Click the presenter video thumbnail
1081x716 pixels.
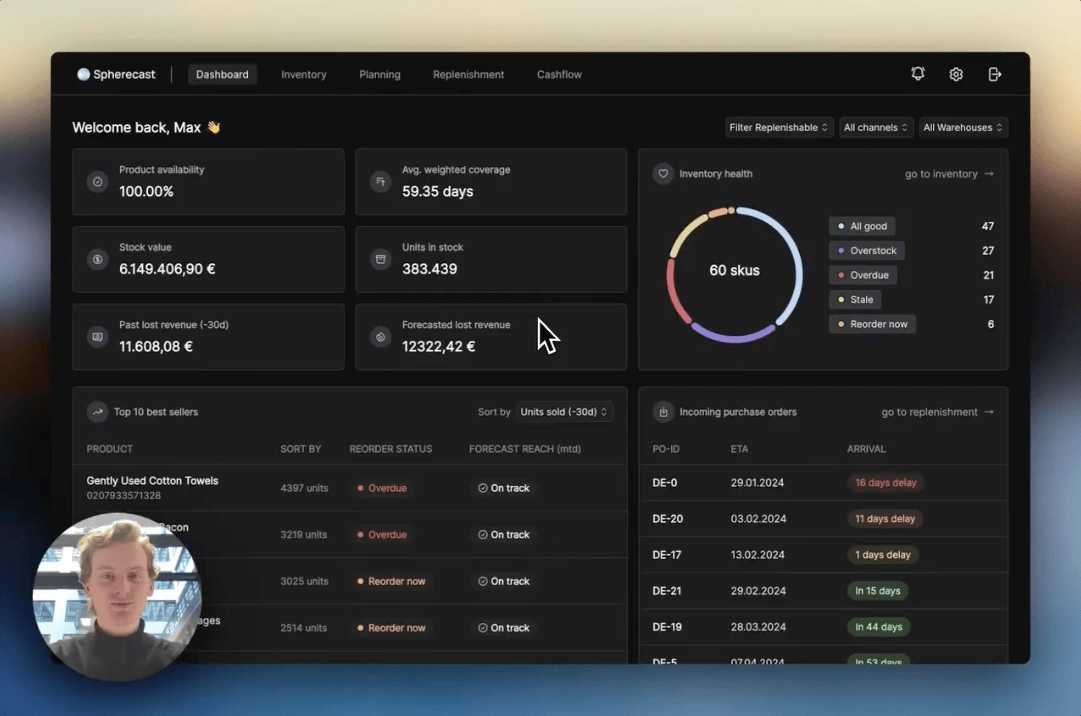pos(117,596)
